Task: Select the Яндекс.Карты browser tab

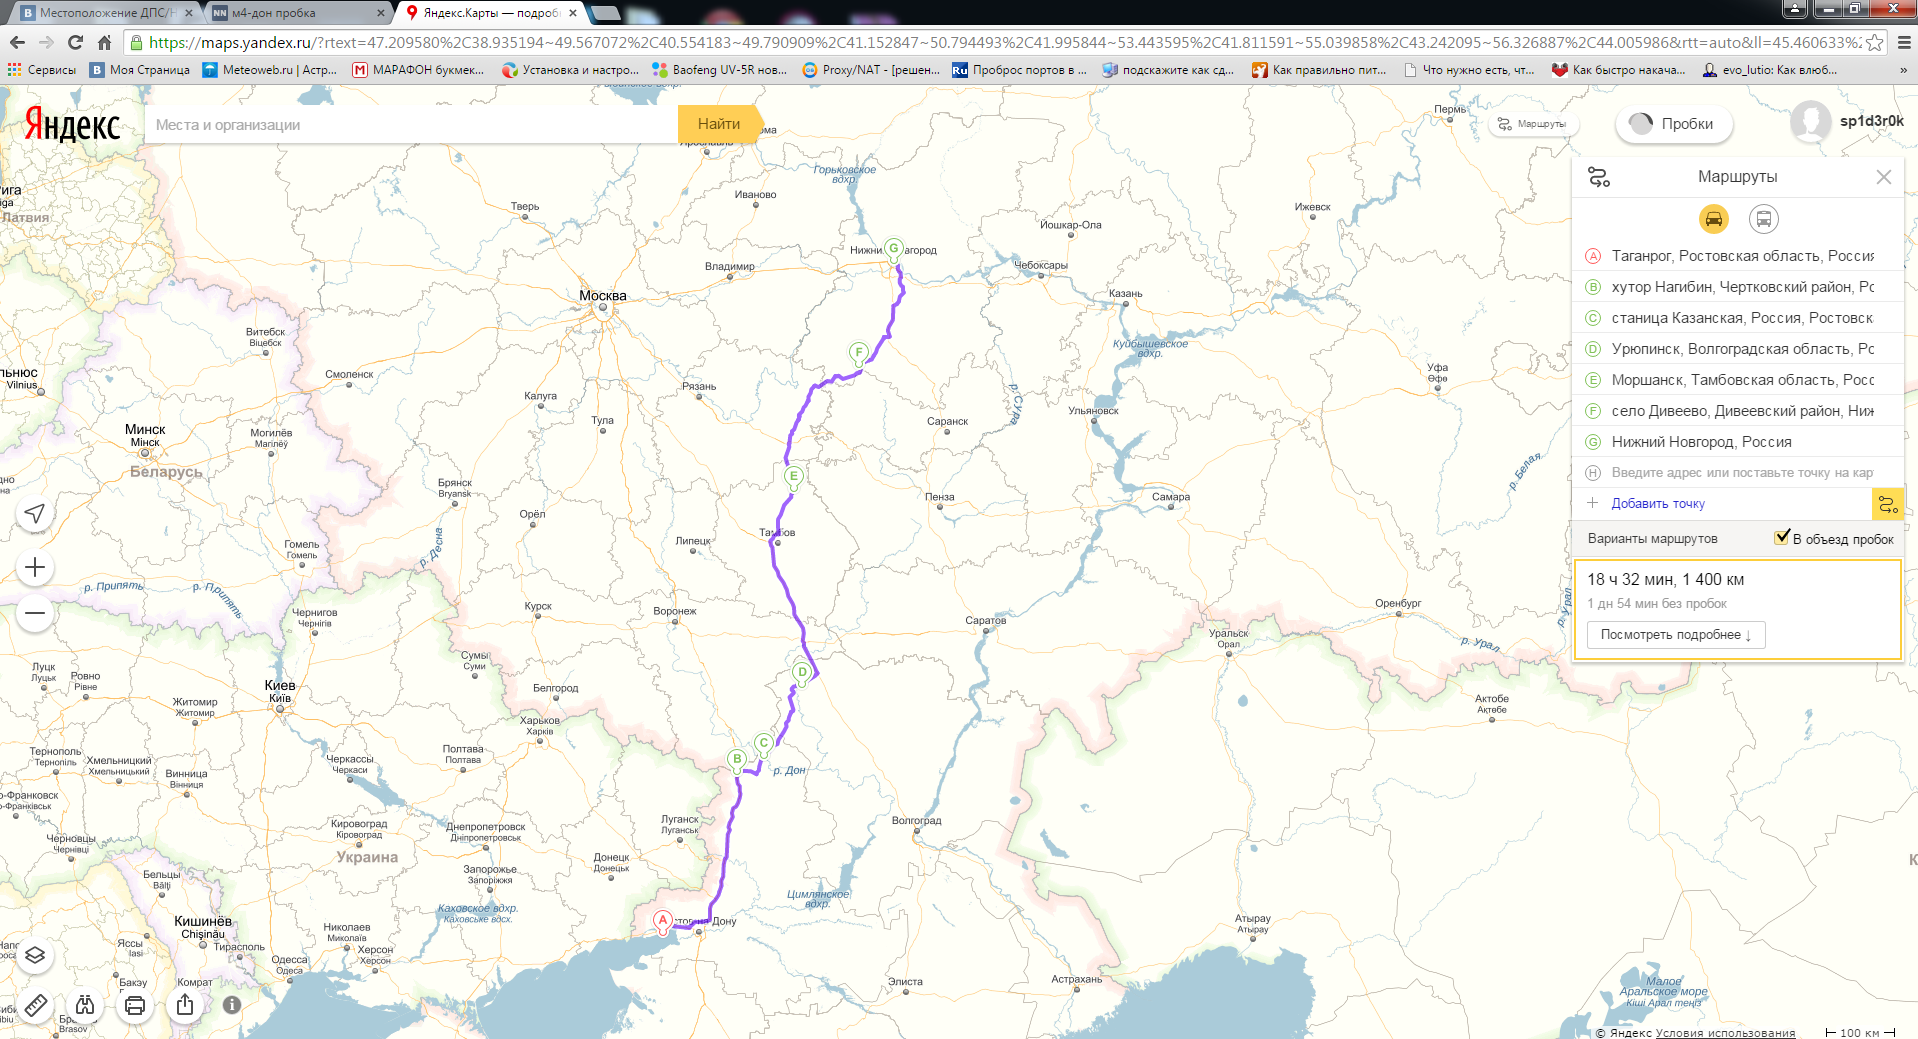Action: coord(490,13)
